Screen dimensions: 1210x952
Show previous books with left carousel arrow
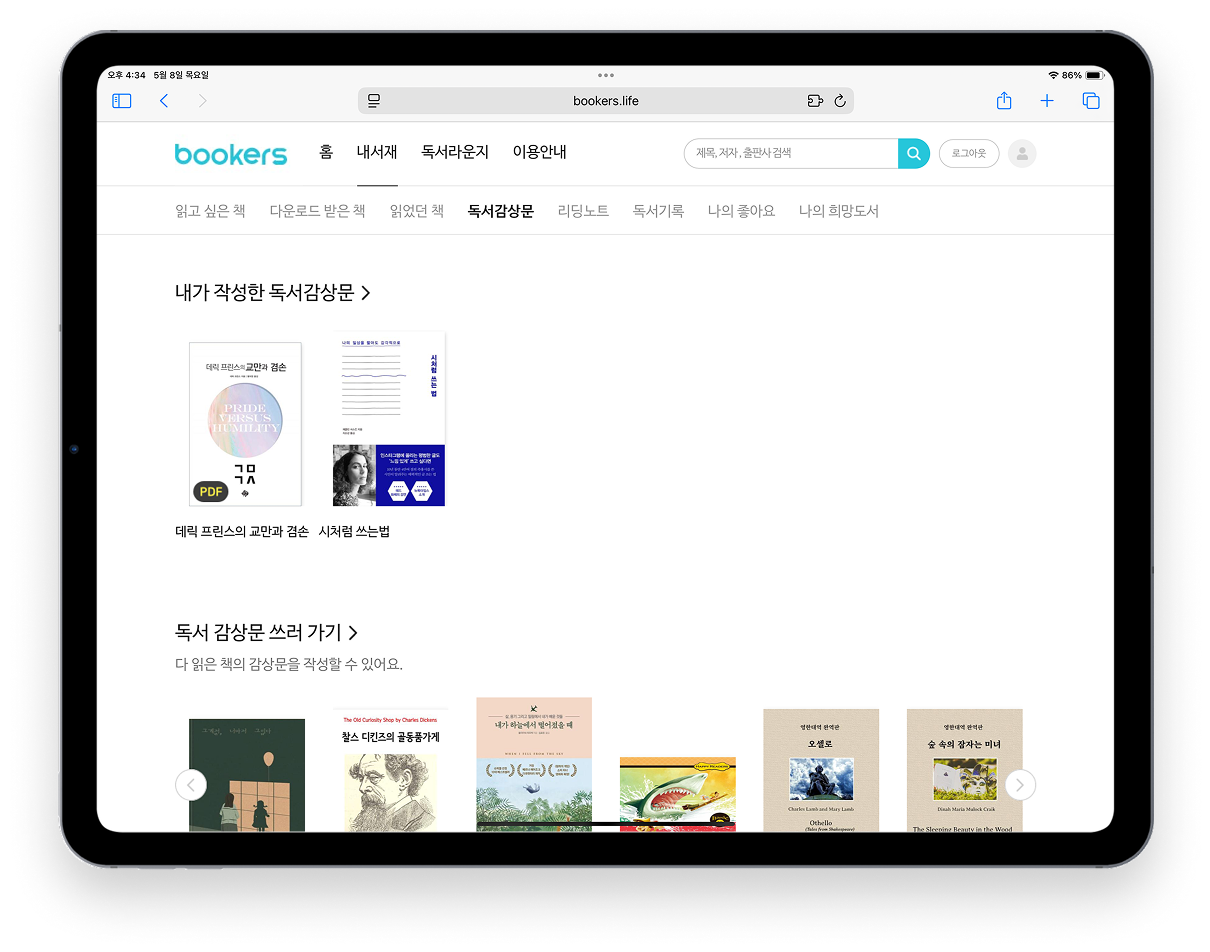[x=191, y=785]
